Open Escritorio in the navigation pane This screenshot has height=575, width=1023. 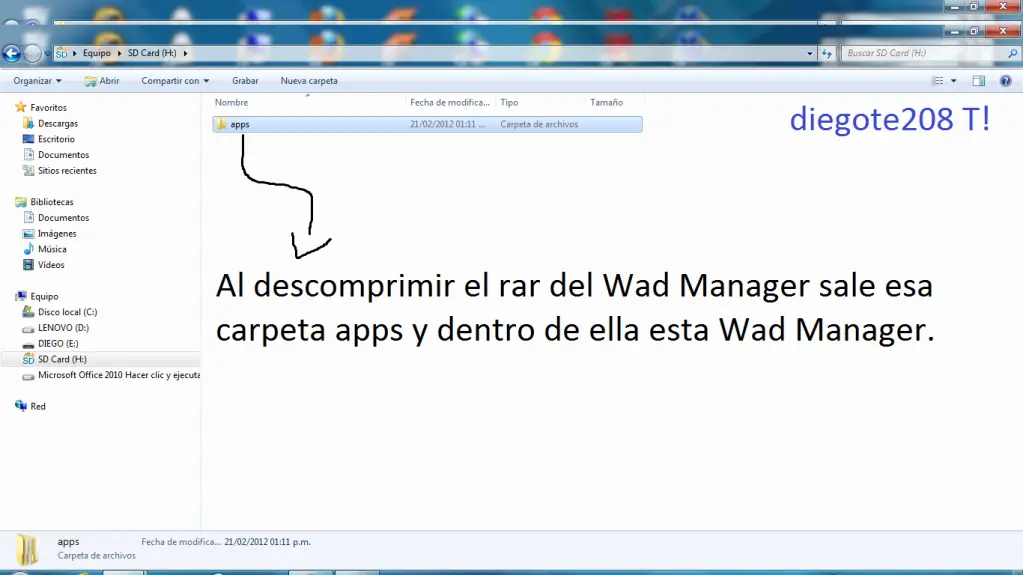[x=56, y=139]
